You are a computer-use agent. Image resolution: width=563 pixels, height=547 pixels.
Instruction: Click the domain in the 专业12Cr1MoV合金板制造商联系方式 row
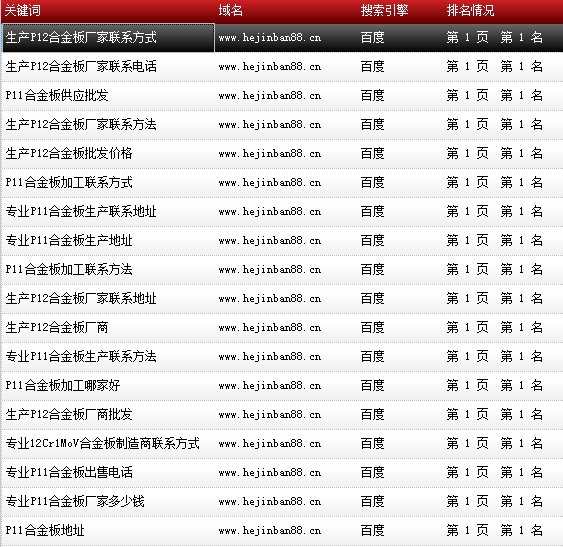pos(270,444)
